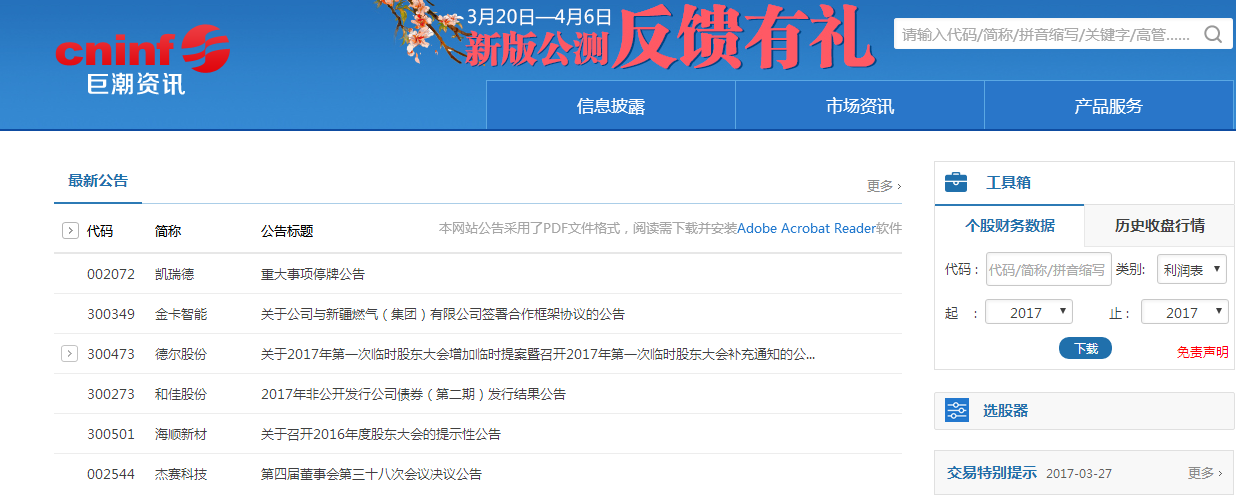1236x495 pixels.
Task: Click 更多 next to 最新公告
Action: click(883, 186)
